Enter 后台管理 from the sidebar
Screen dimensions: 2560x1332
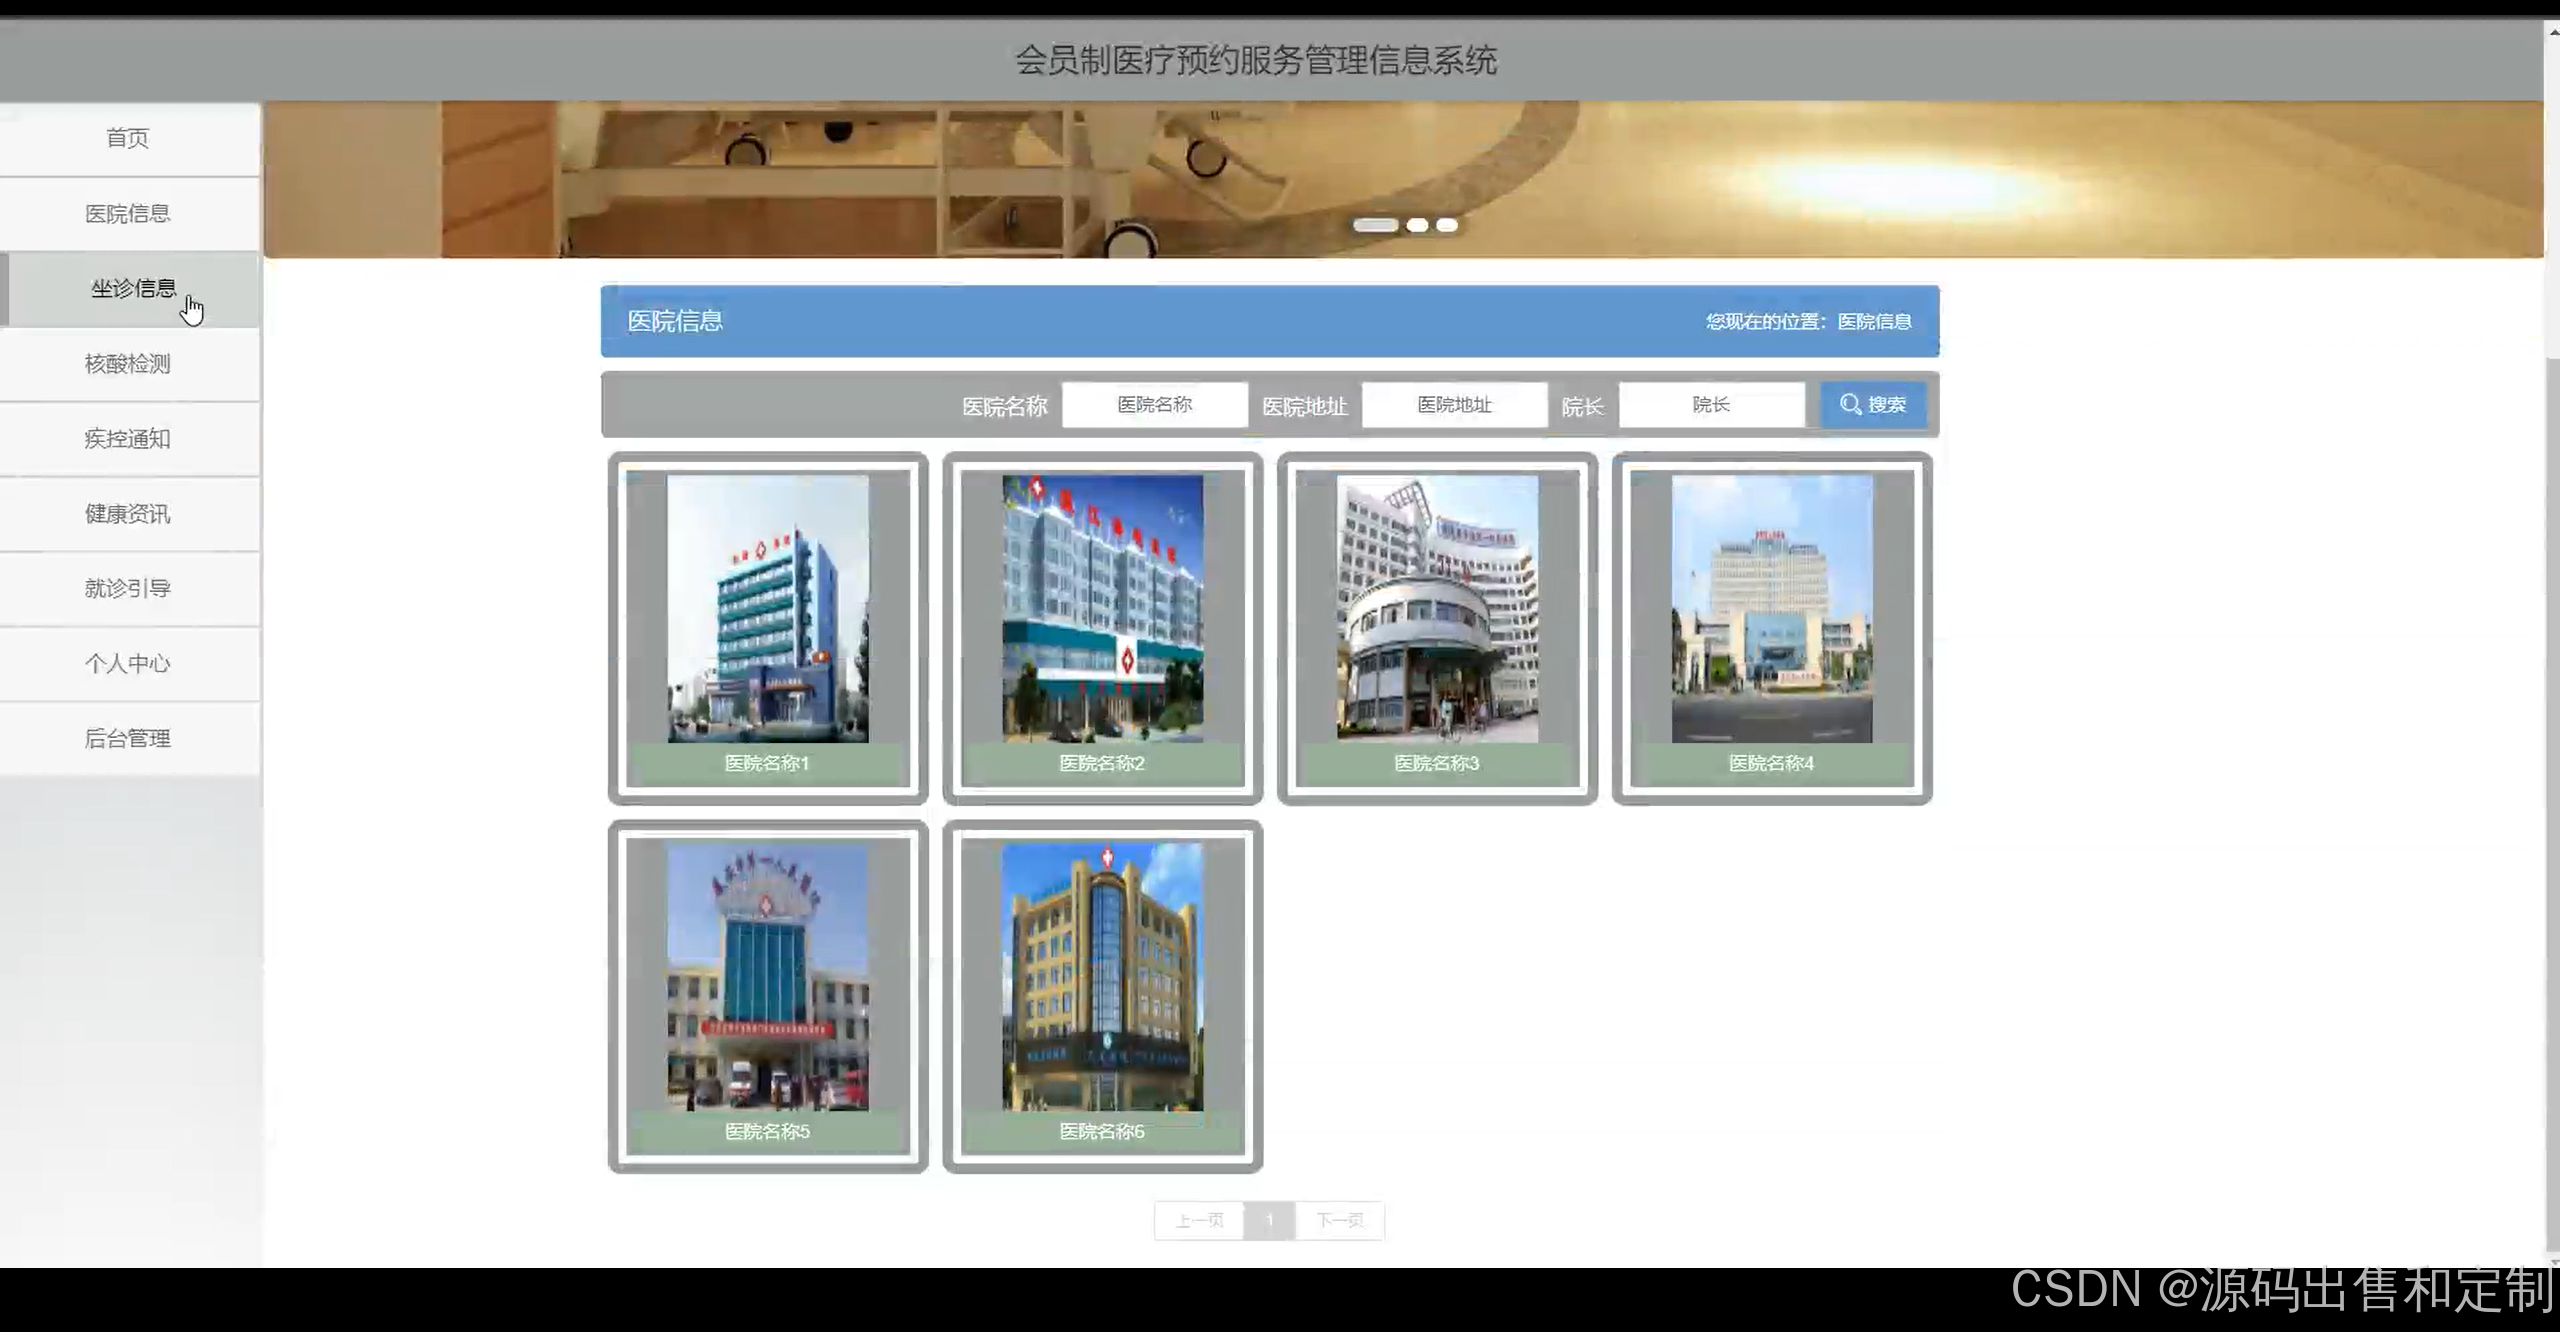[x=128, y=739]
